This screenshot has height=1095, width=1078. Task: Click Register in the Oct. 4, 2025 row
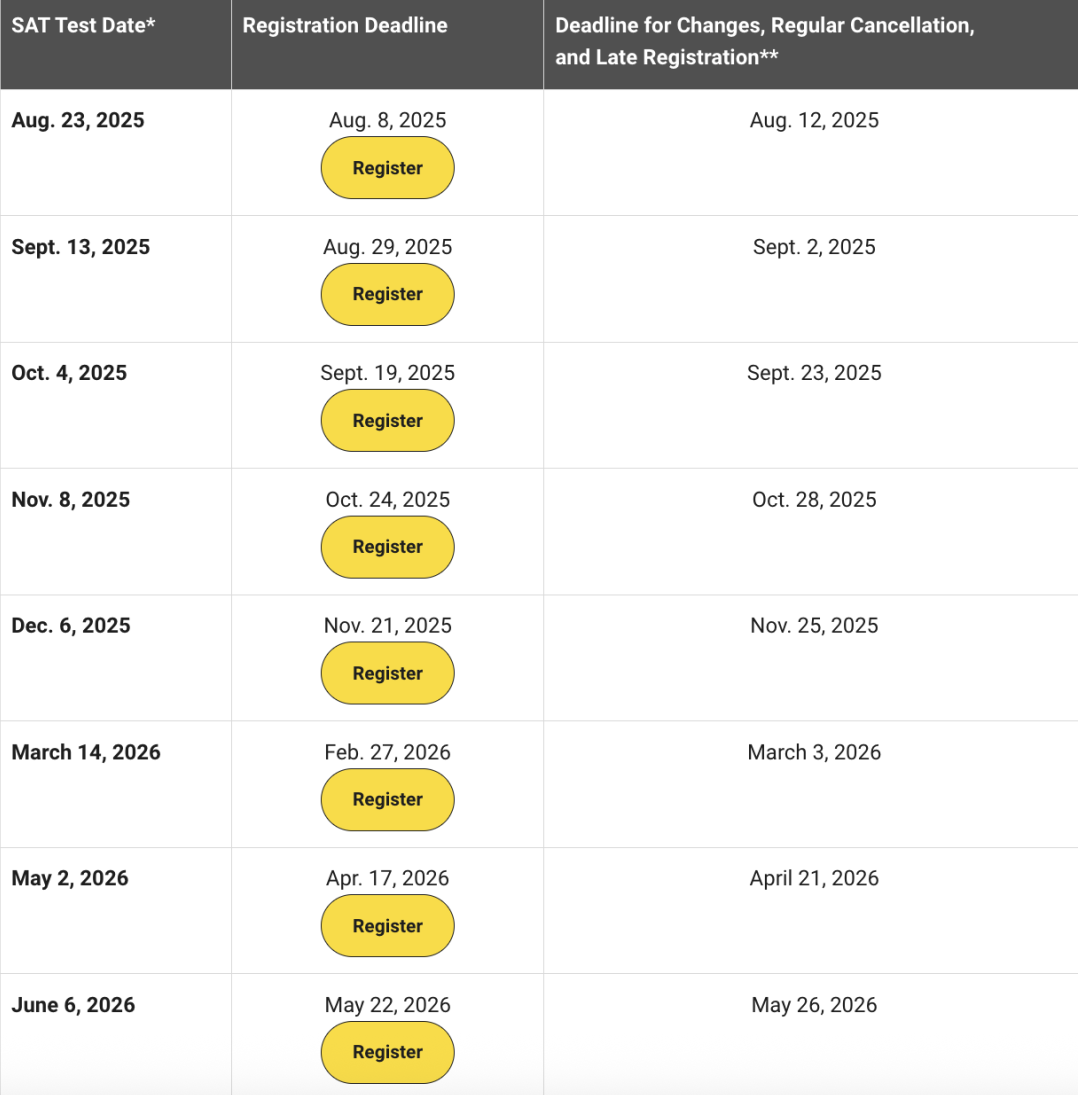click(387, 420)
